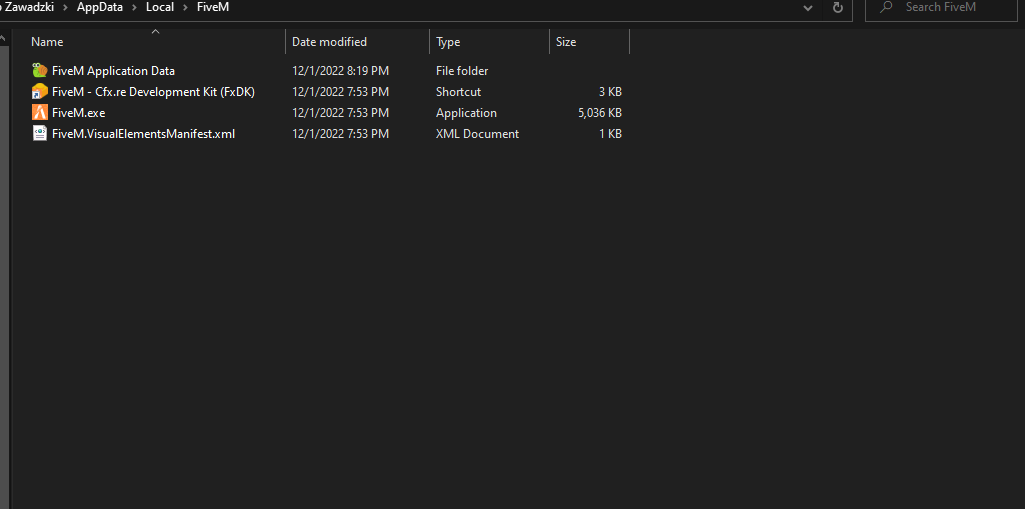This screenshot has height=509, width=1025.
Task: Go to Local folder in breadcrumb
Action: coord(160,8)
